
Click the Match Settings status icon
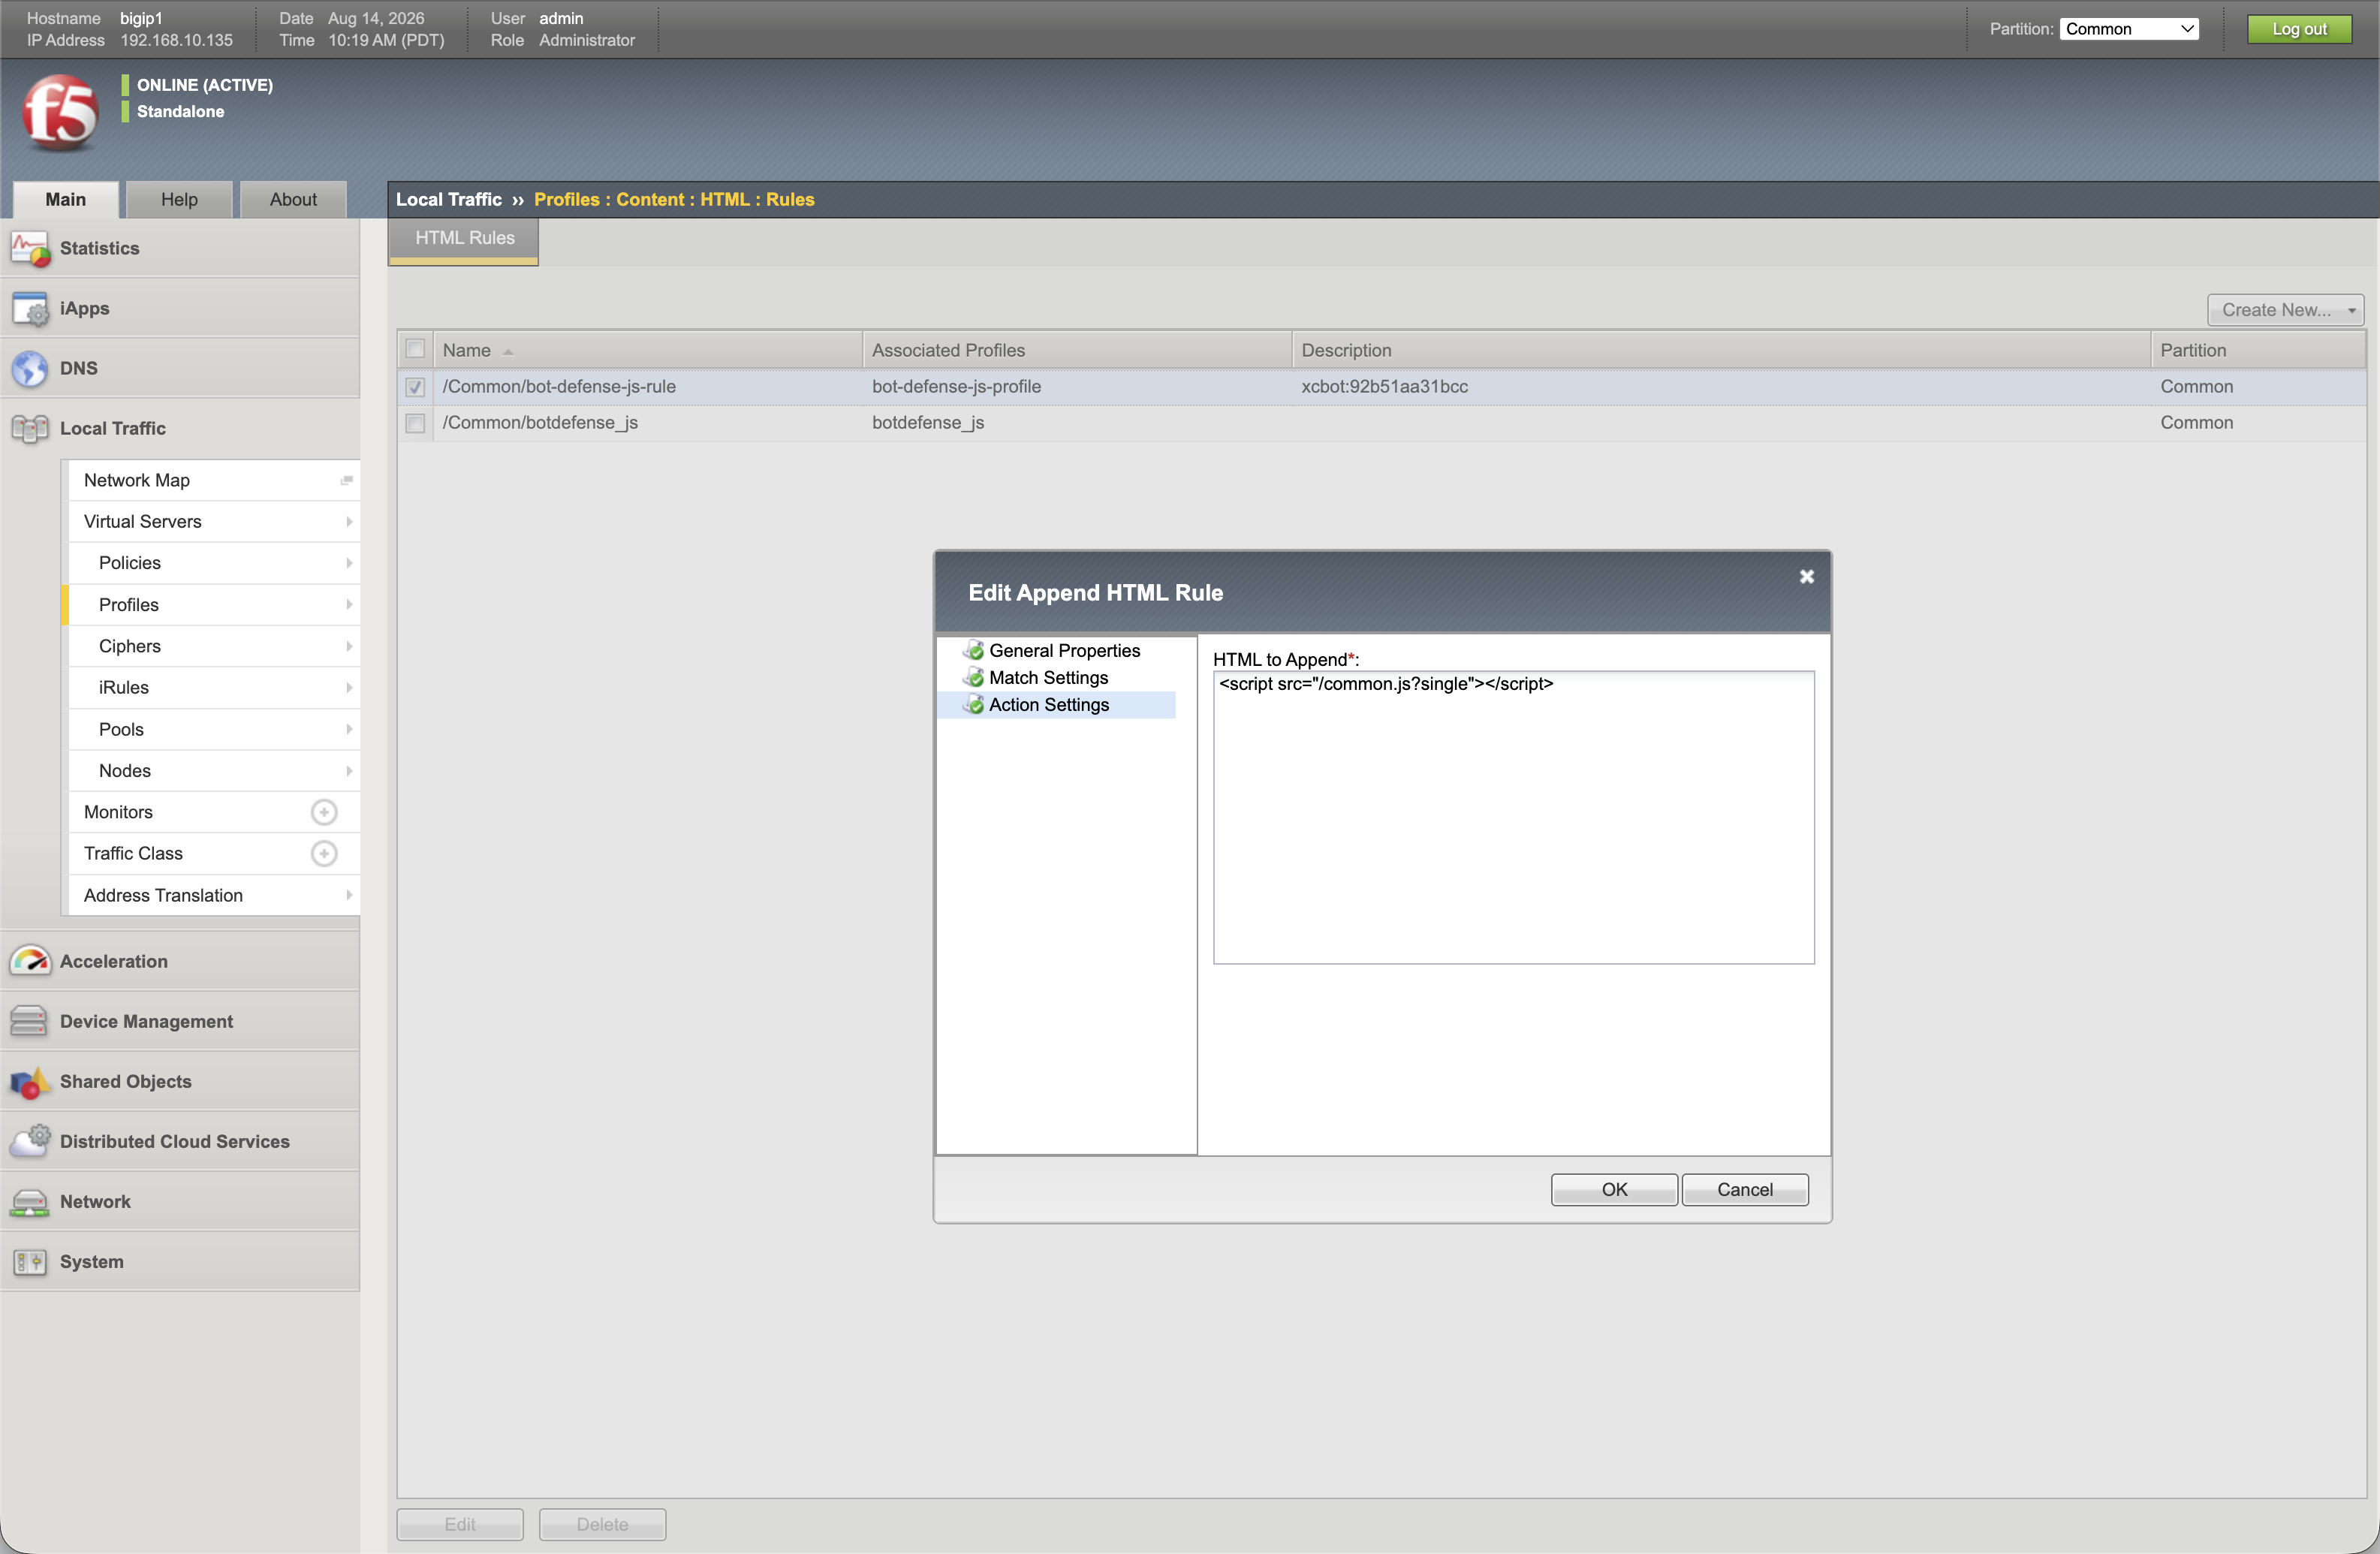(x=974, y=678)
